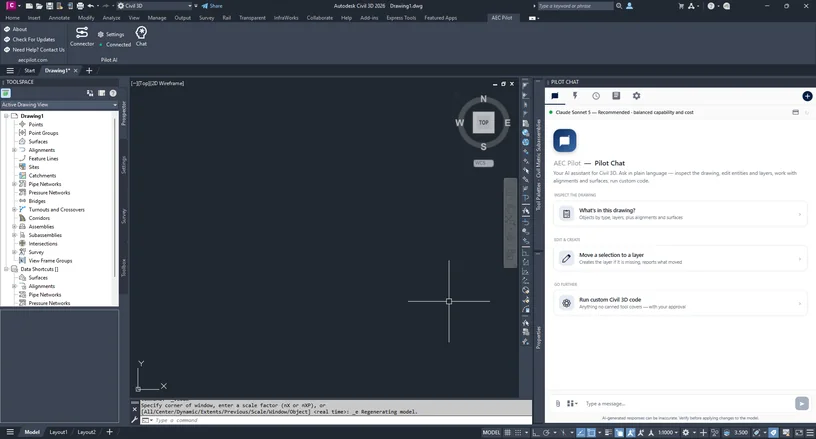
Task: Click the paperclip attach icon in the message box
Action: click(558, 403)
